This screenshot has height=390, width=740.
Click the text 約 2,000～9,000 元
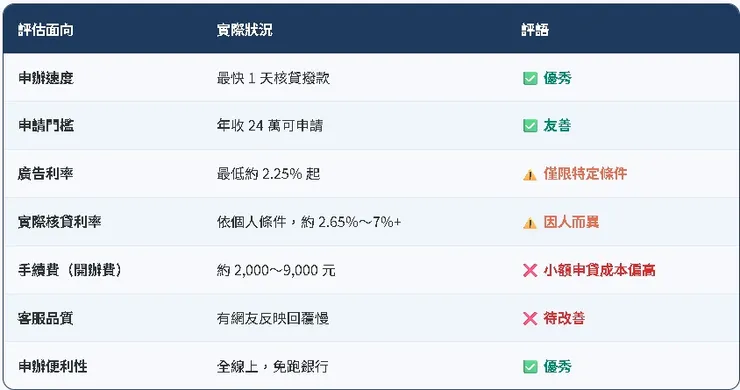(x=276, y=270)
